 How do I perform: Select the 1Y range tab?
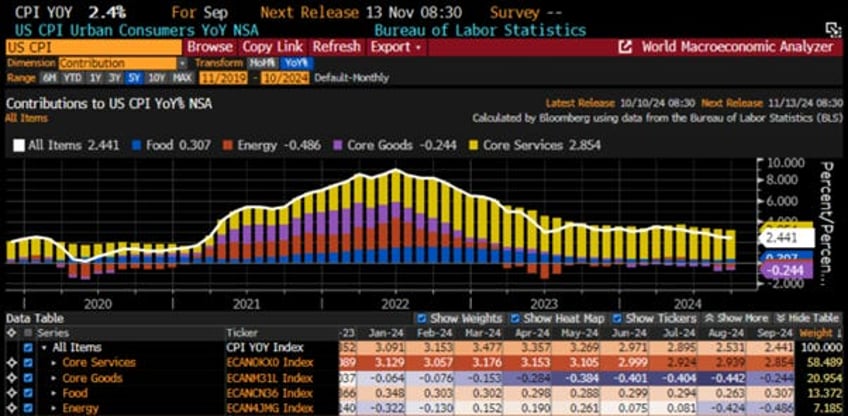96,78
